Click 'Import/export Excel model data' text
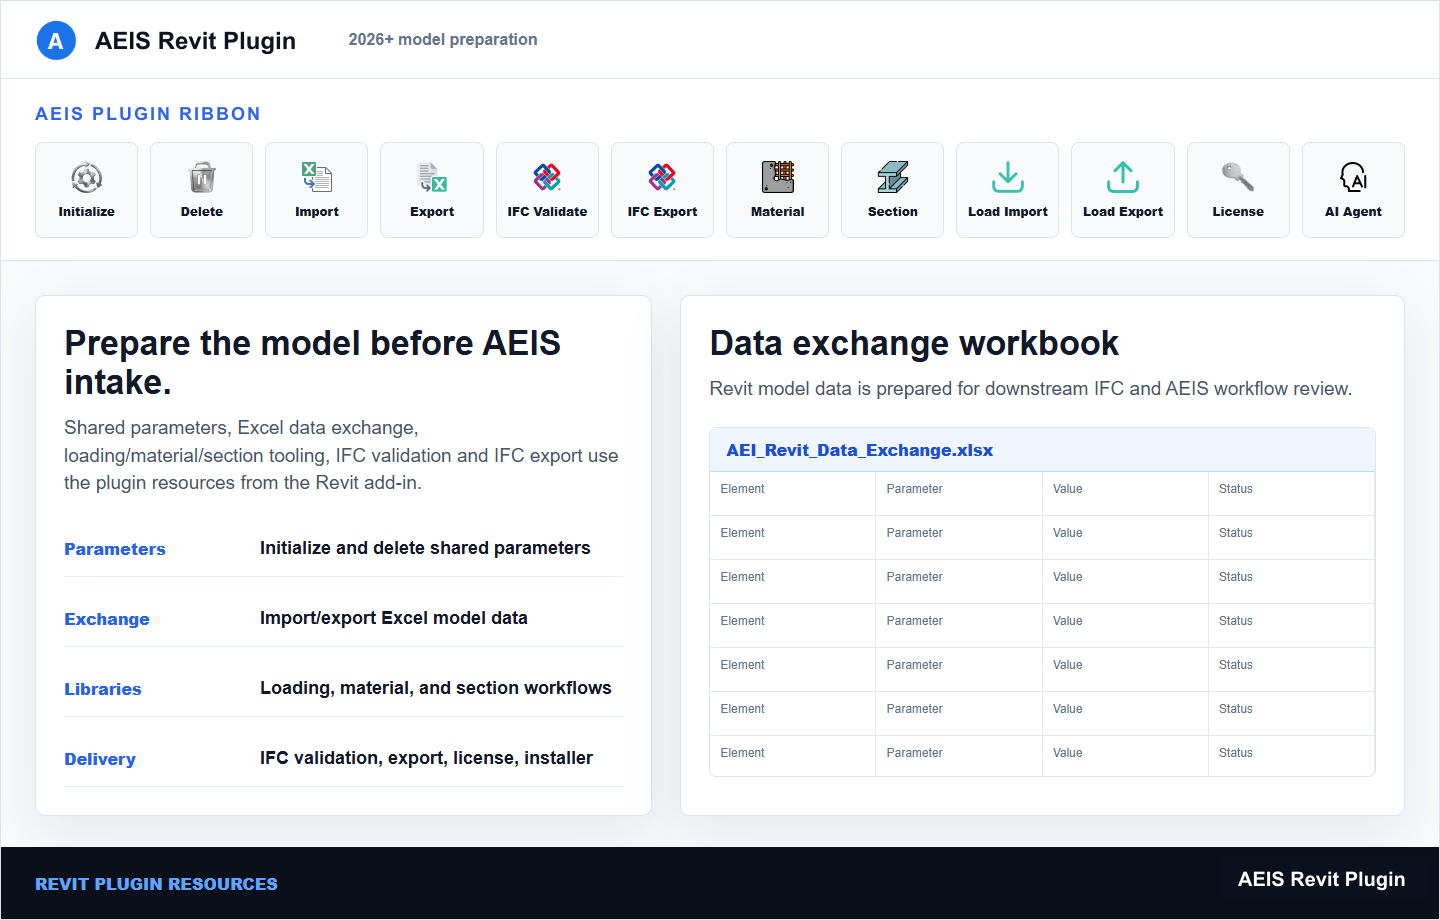The width and height of the screenshot is (1440, 920). pos(394,618)
